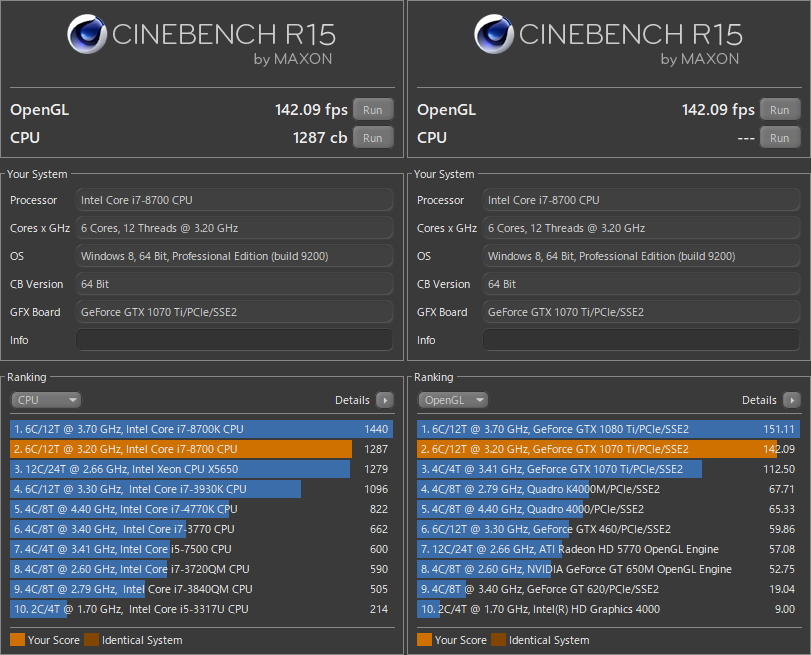Viewport: 811px width, 655px height.
Task: Open the OpenGL ranking dropdown in right window
Action: click(x=453, y=400)
